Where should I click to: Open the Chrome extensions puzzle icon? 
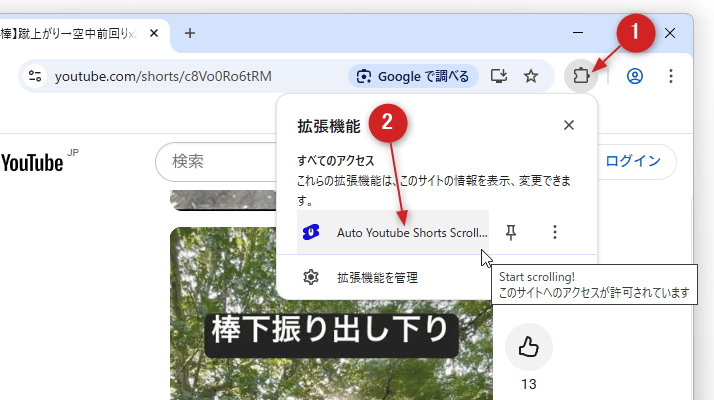pos(581,76)
